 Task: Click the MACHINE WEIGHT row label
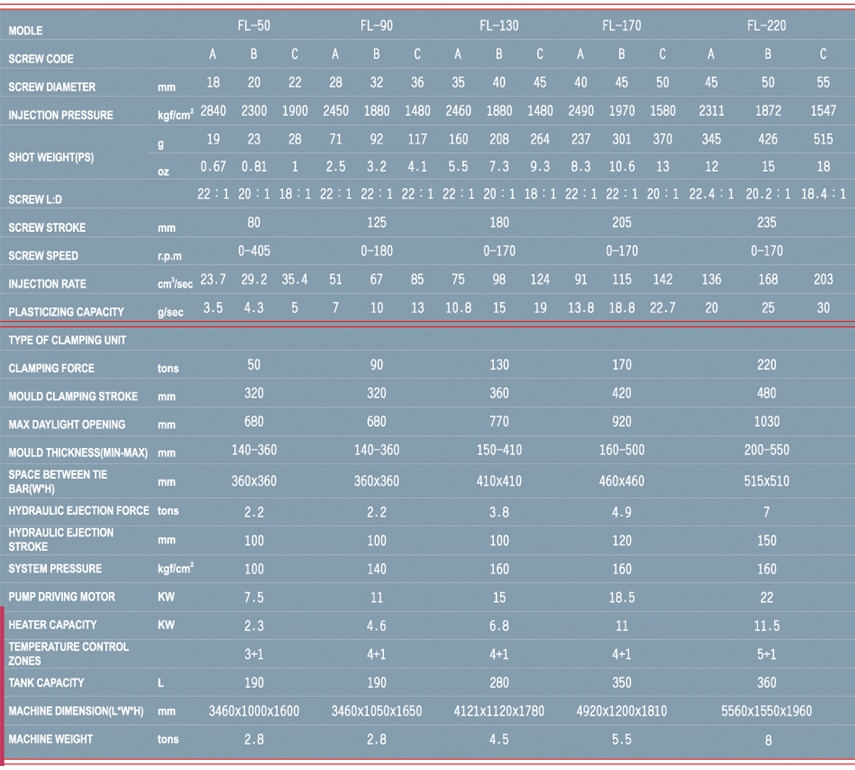(51, 739)
